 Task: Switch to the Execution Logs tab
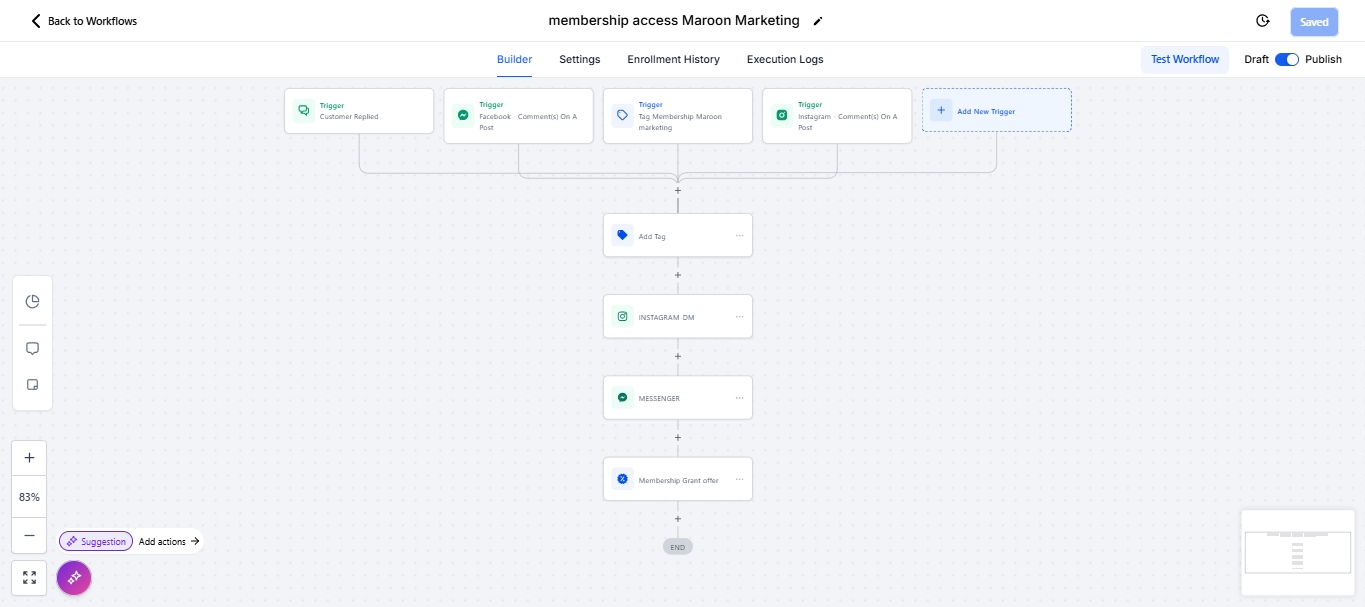785,59
